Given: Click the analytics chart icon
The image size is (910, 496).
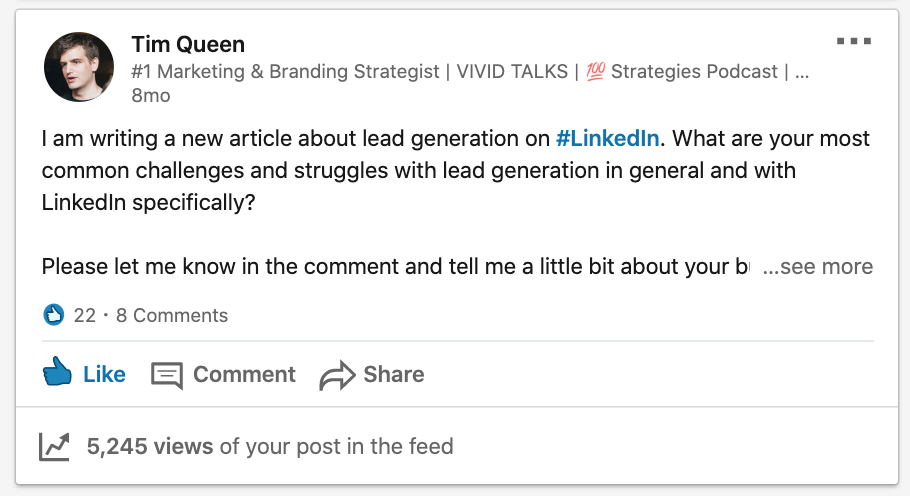Looking at the screenshot, I should [54, 446].
